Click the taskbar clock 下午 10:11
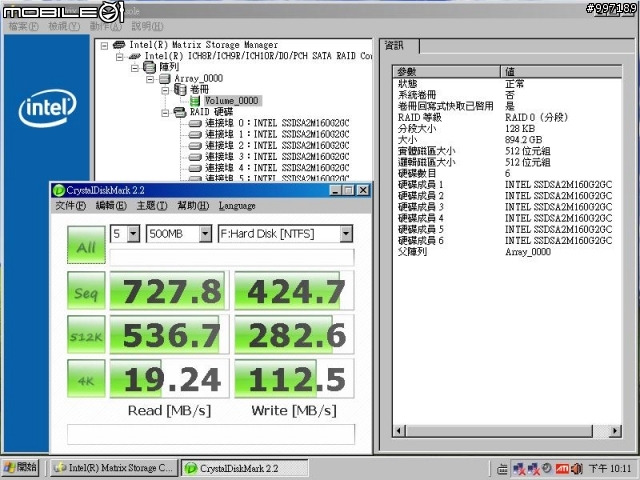The height and width of the screenshot is (480, 640). [609, 469]
